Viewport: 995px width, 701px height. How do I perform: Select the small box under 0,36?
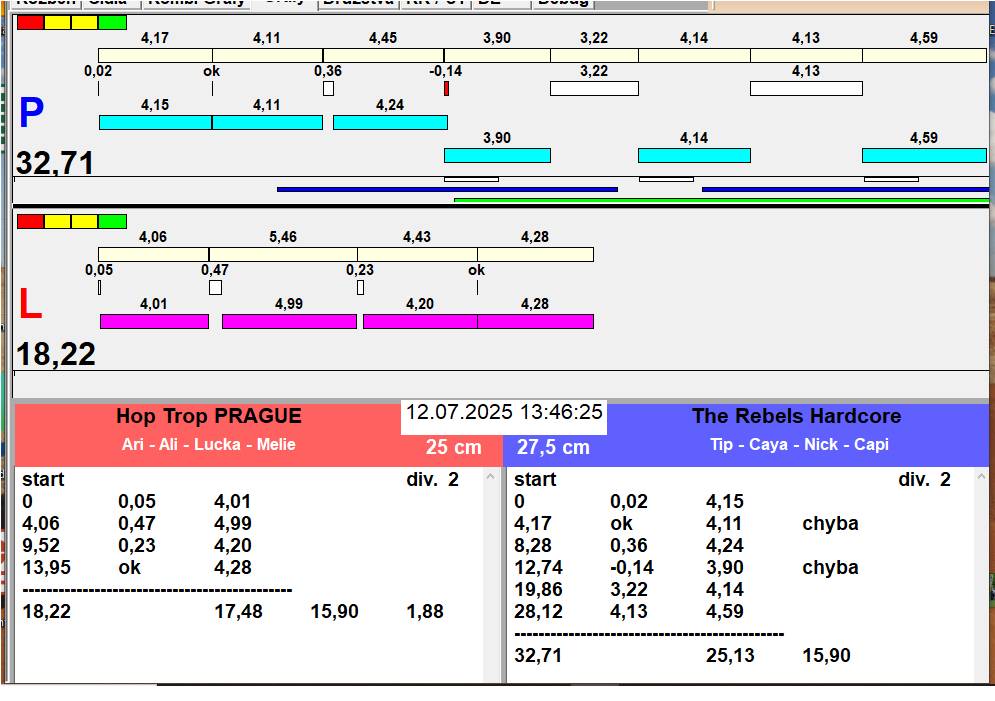[x=328, y=88]
